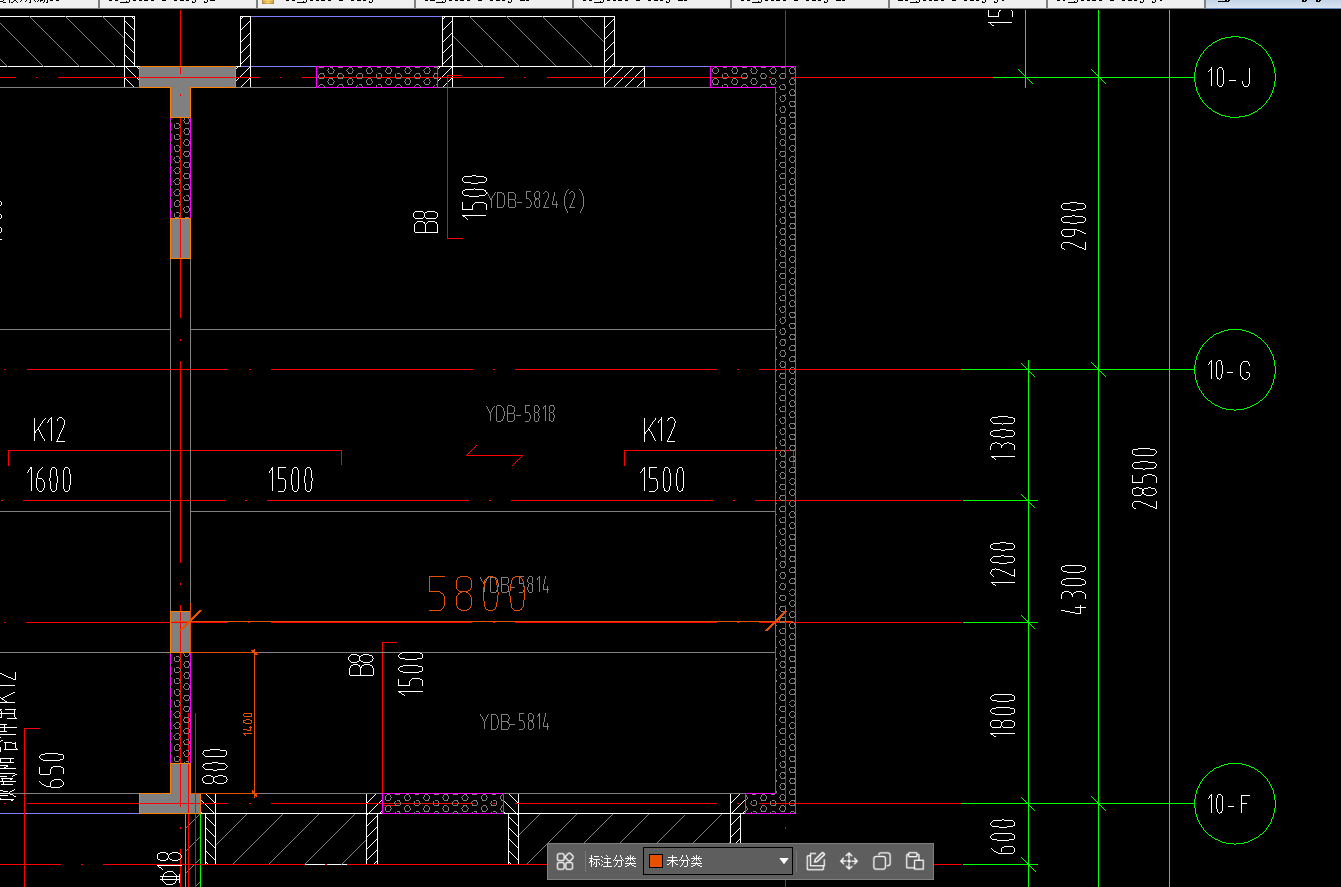Click the 1800 dimension text

(x=1005, y=716)
